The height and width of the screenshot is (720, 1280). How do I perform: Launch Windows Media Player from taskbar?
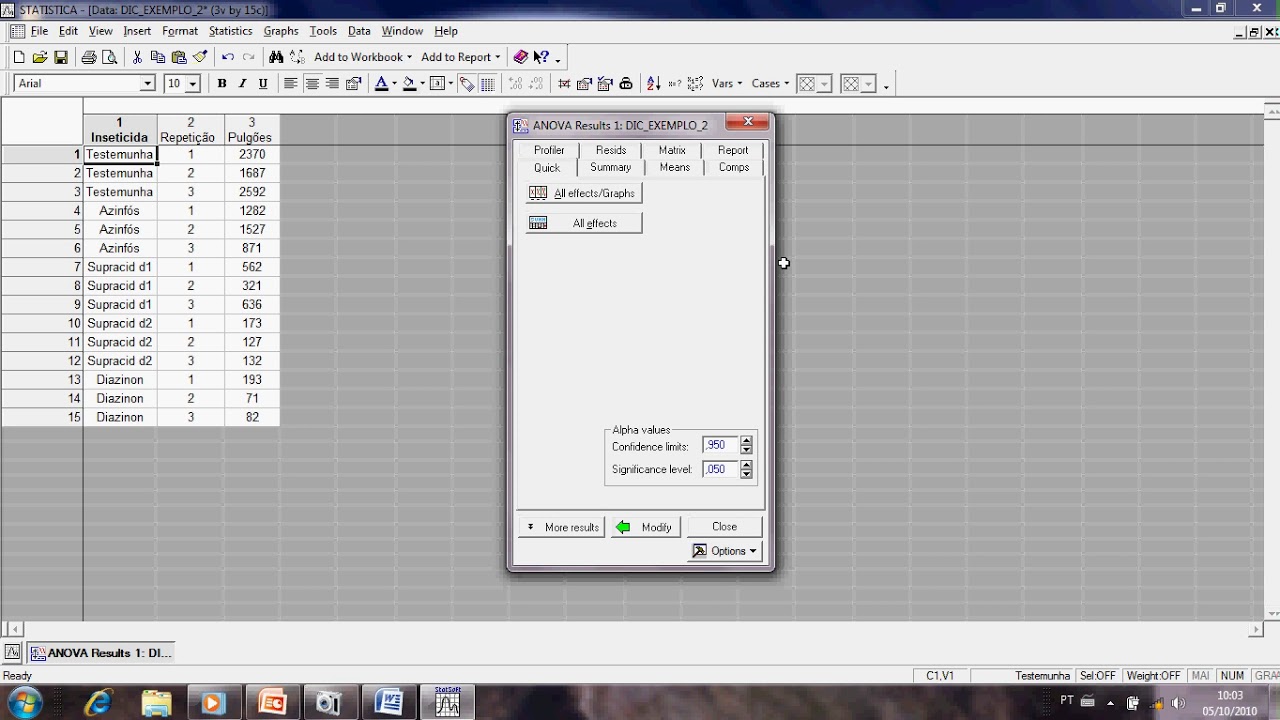(213, 702)
